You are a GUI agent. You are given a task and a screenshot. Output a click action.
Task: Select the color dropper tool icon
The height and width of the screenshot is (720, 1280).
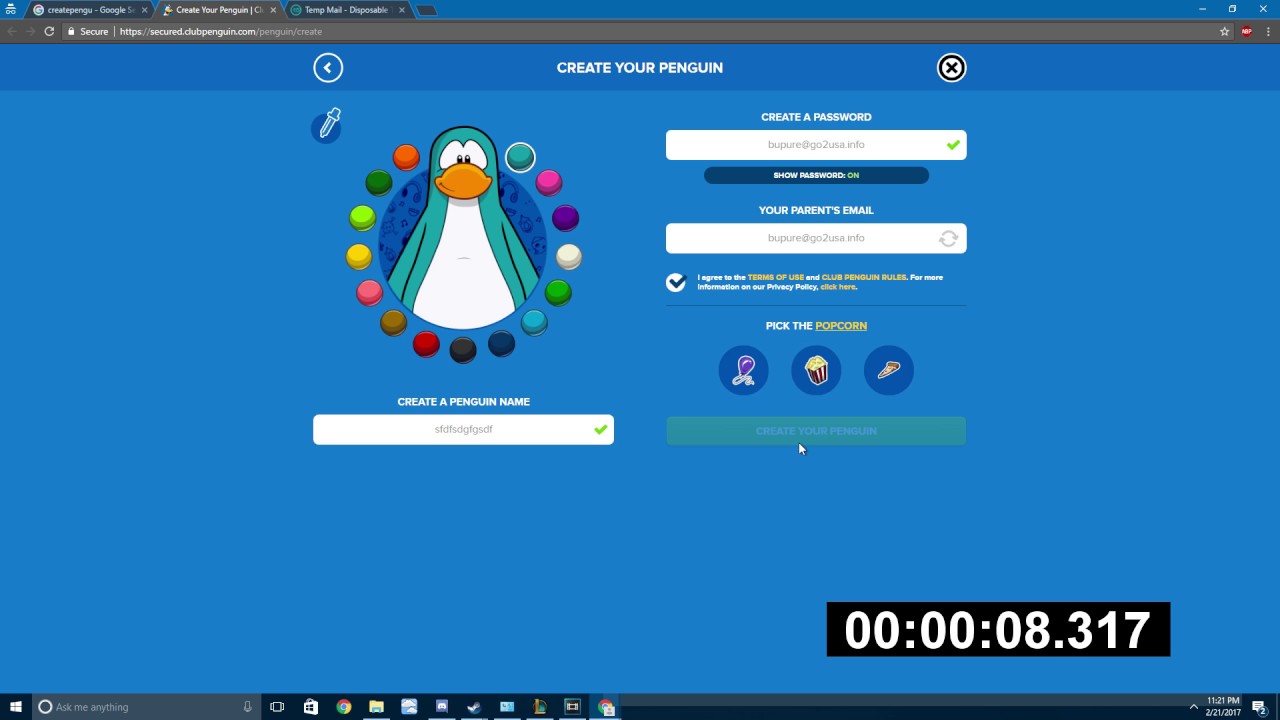point(327,125)
